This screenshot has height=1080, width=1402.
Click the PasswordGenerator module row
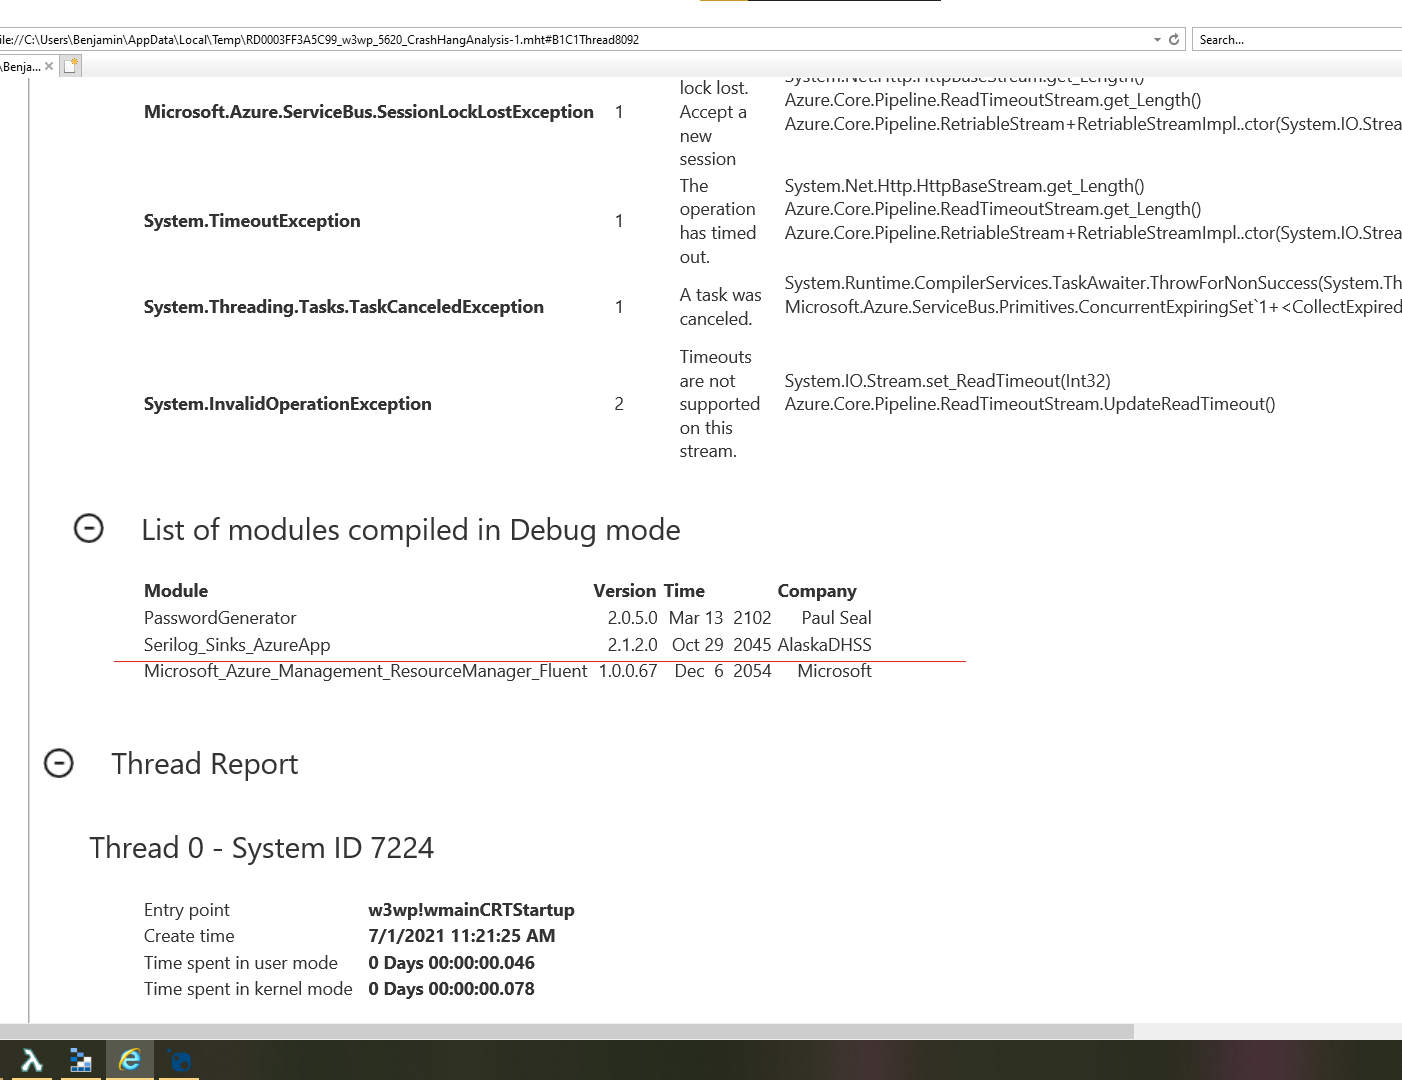pos(220,617)
